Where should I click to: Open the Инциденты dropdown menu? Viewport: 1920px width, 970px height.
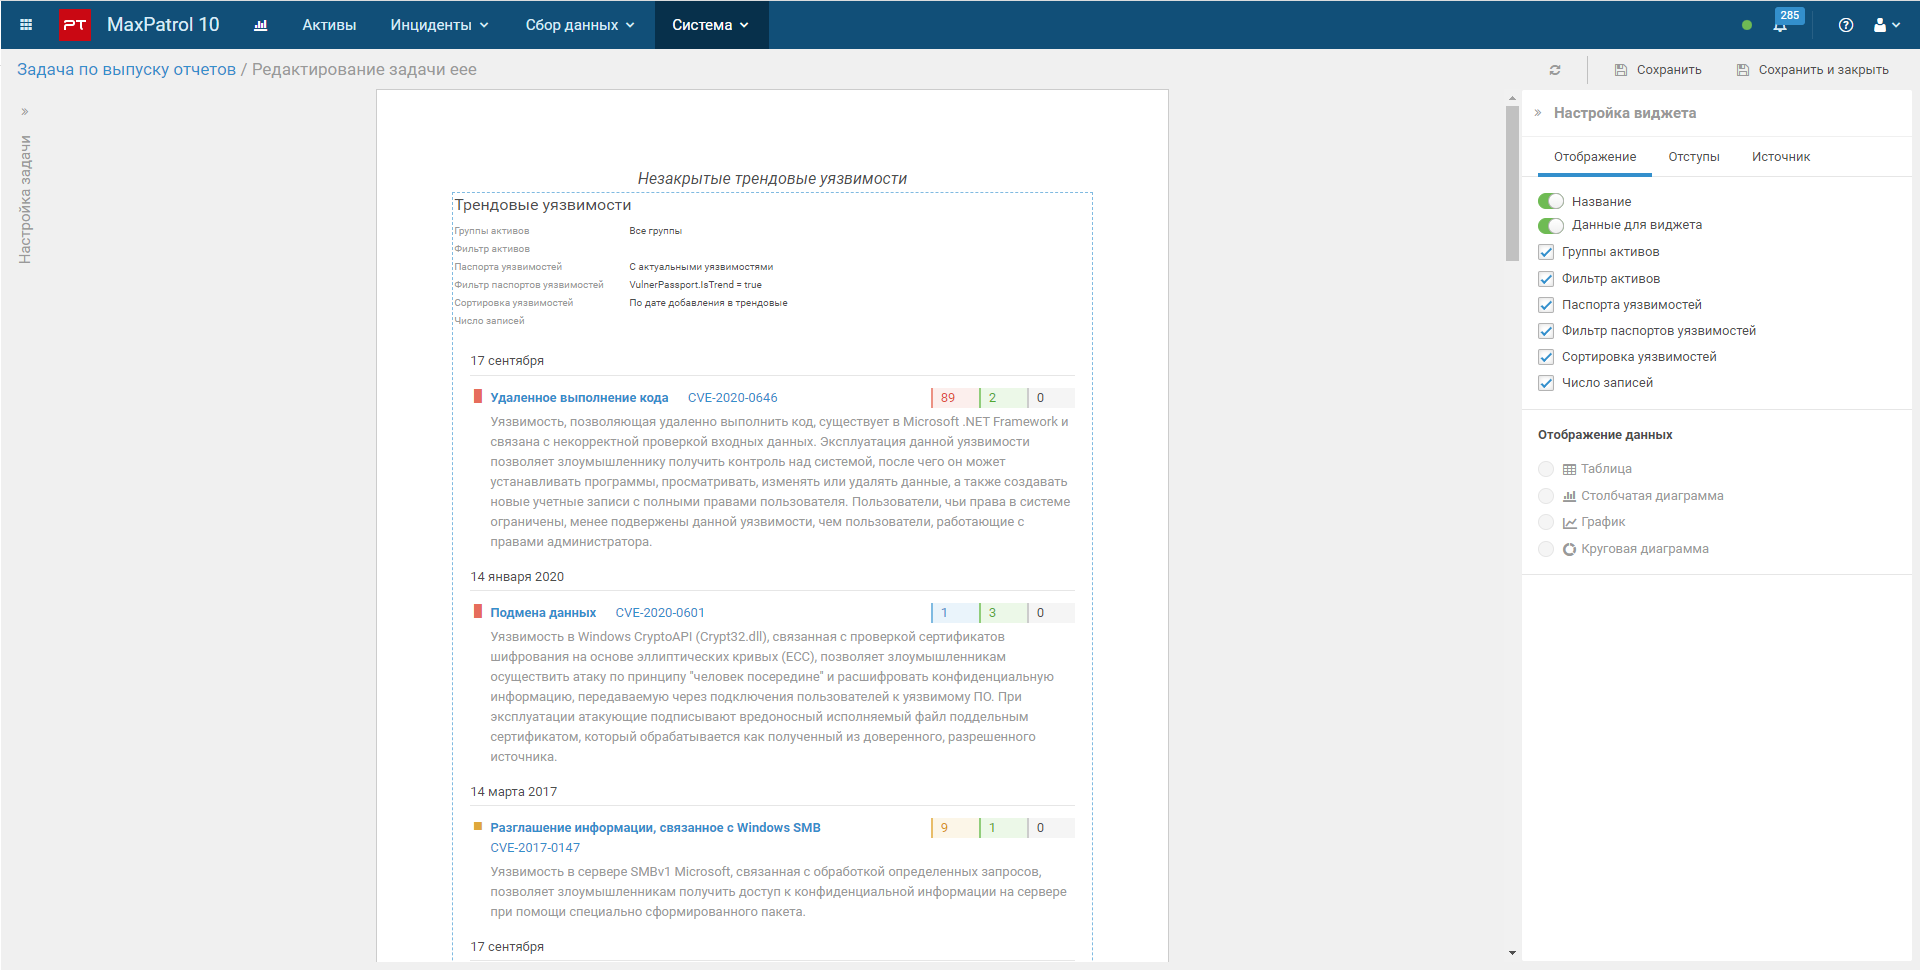[x=439, y=25]
